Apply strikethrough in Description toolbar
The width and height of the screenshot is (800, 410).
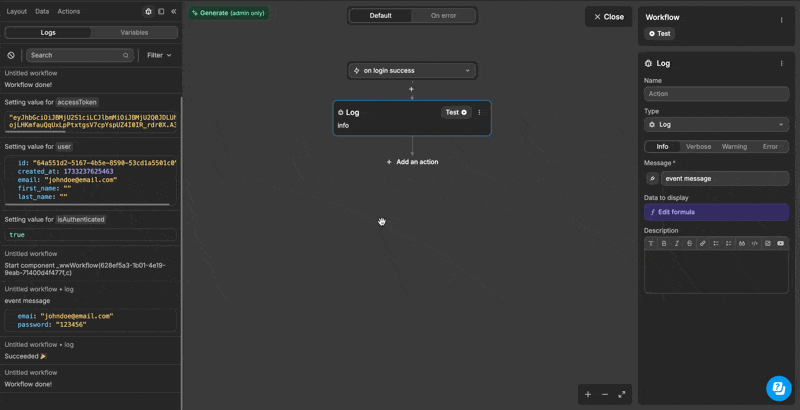(690, 243)
